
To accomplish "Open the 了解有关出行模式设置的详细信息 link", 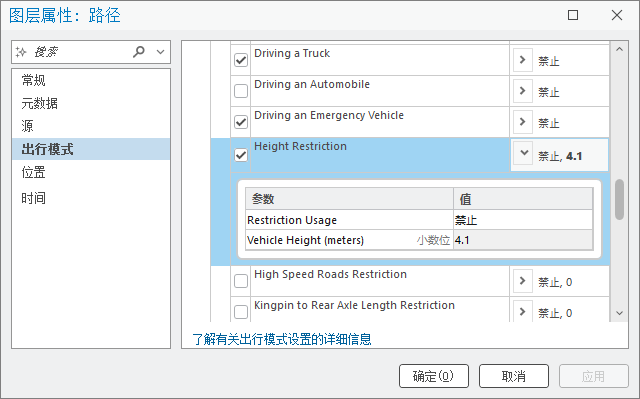I will tap(282, 339).
